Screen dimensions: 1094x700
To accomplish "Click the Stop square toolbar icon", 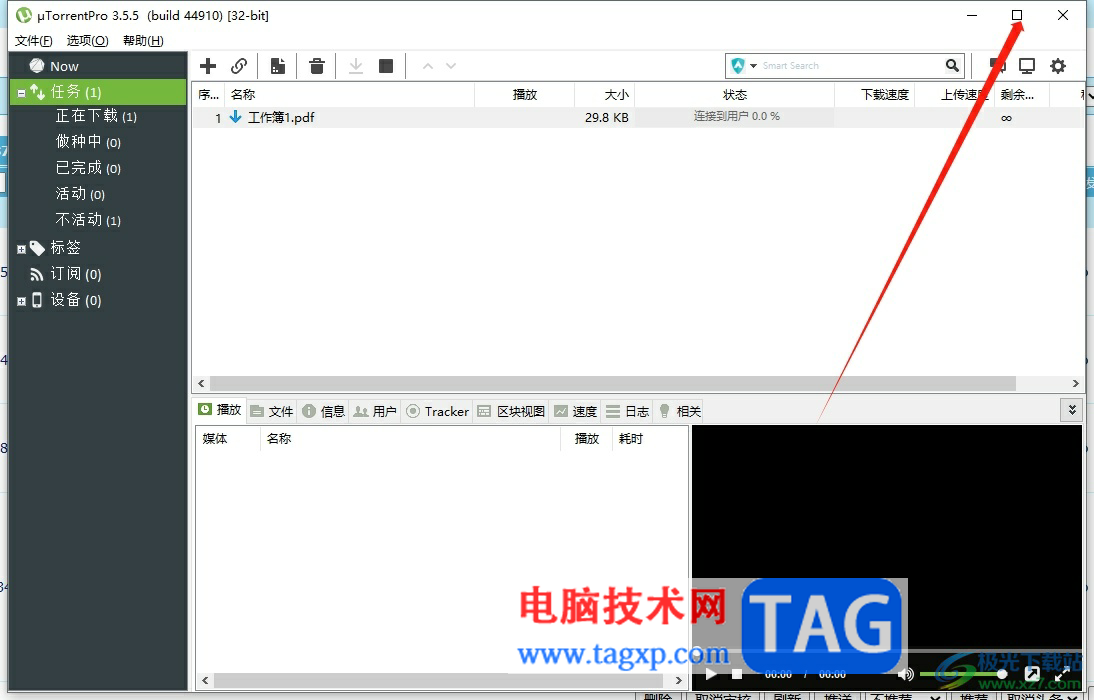I will (386, 66).
